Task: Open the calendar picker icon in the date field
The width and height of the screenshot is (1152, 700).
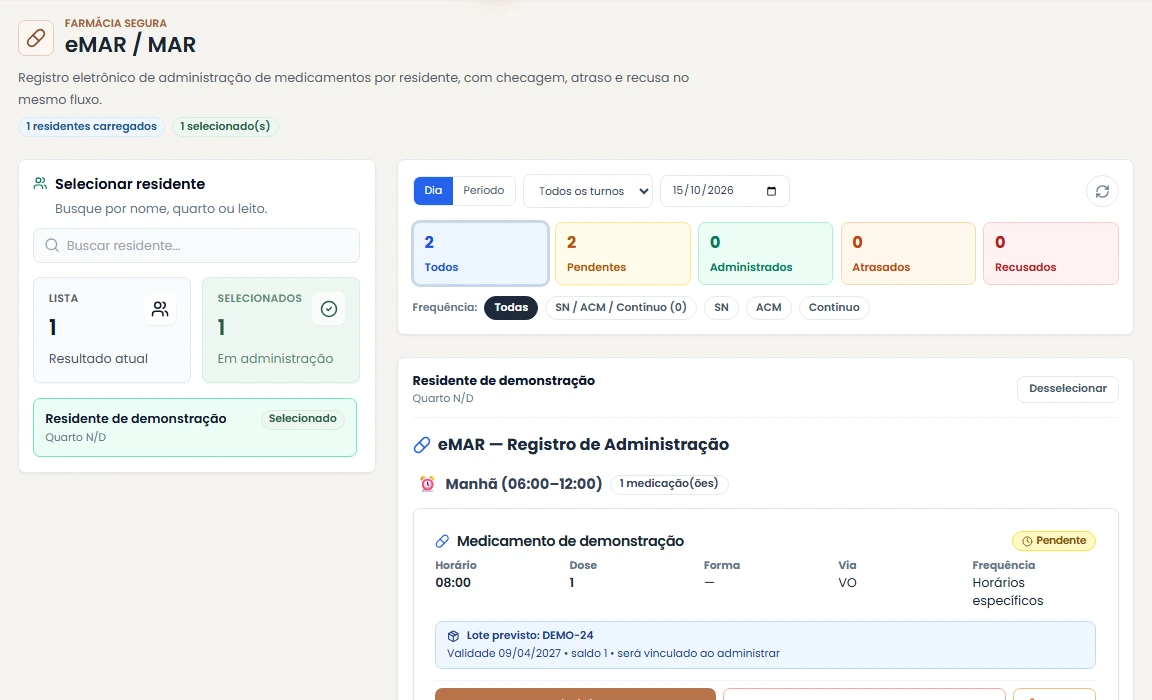Action: 771,191
